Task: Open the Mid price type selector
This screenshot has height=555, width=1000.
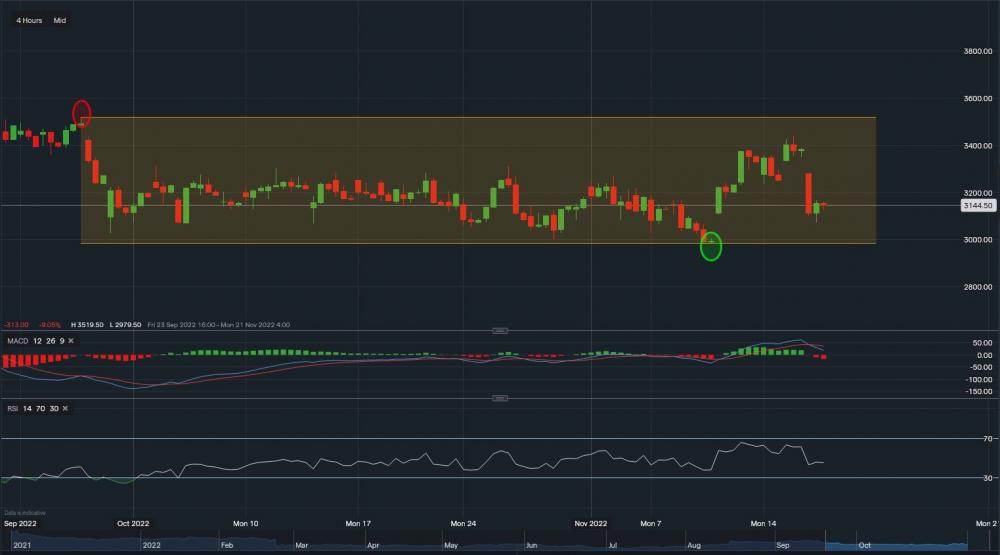Action: point(60,20)
